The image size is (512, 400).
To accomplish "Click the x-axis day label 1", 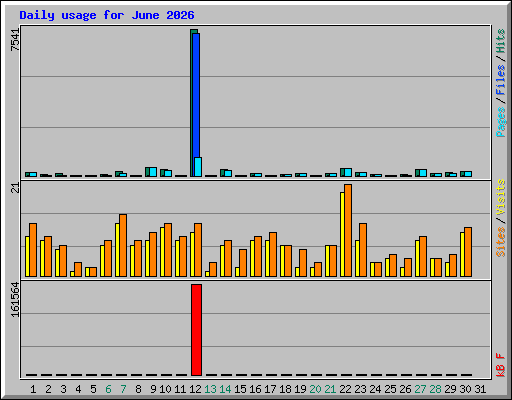I will tap(33, 389).
